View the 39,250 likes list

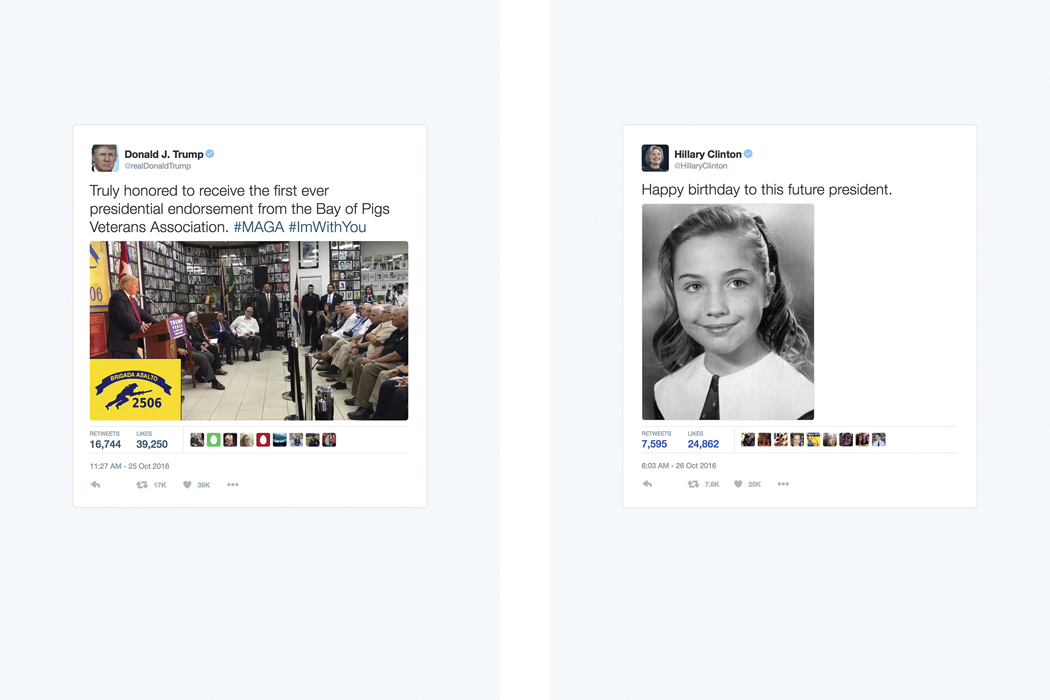point(152,440)
